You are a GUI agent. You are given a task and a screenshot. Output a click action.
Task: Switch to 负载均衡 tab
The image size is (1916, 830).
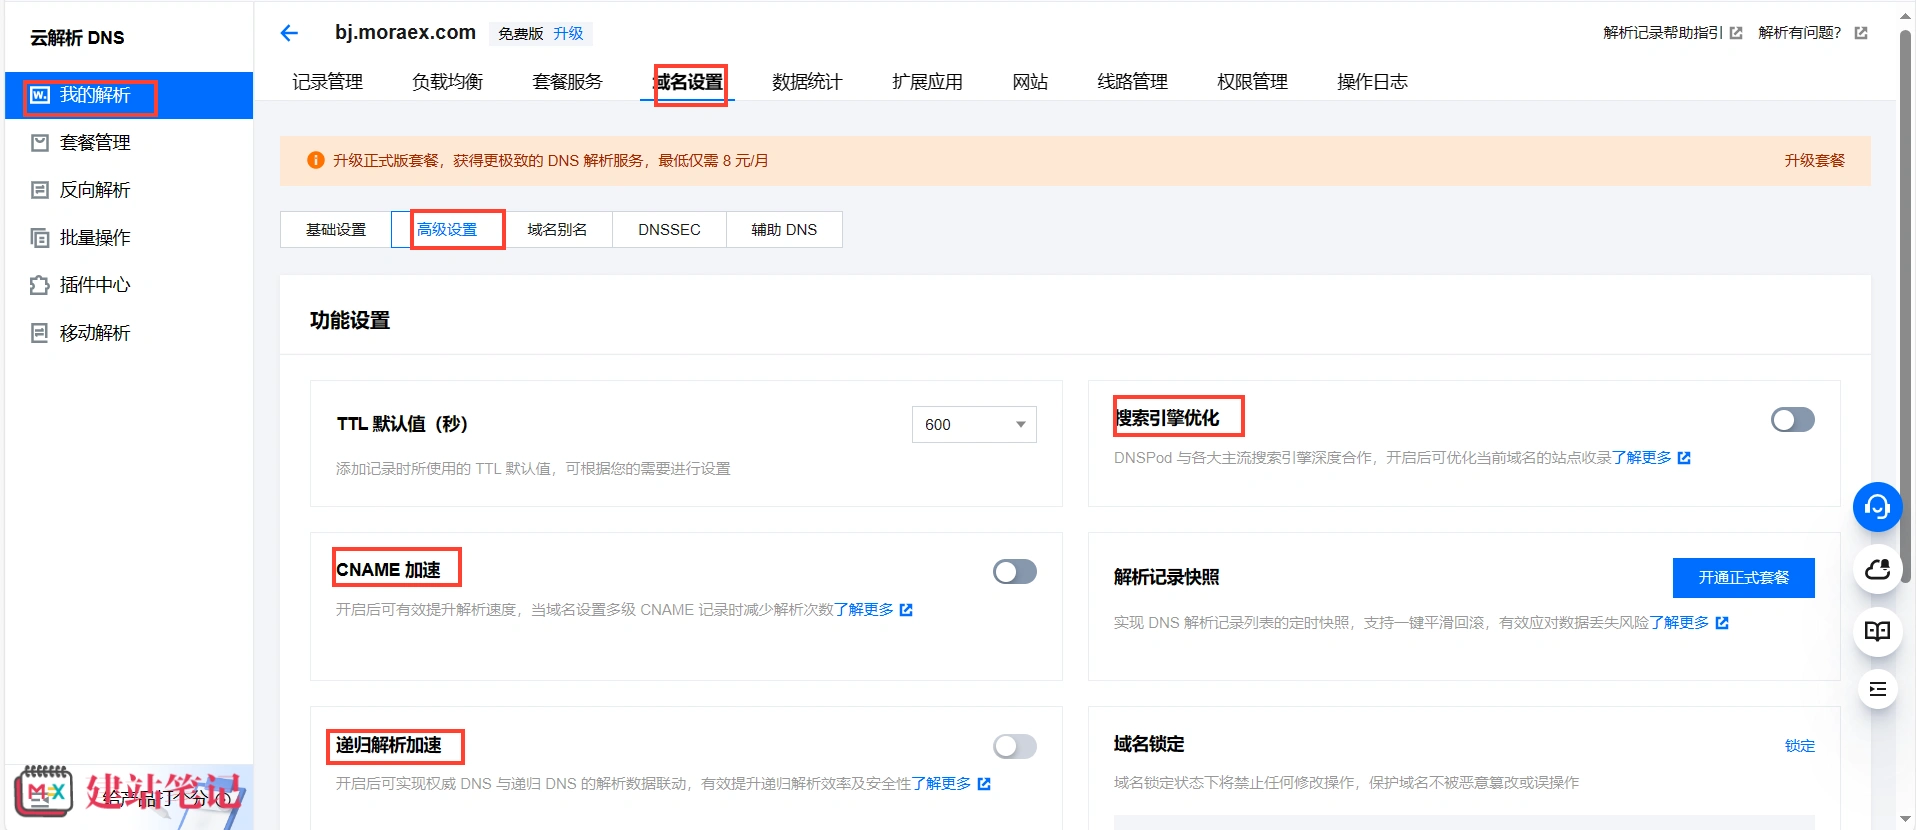pyautogui.click(x=447, y=82)
